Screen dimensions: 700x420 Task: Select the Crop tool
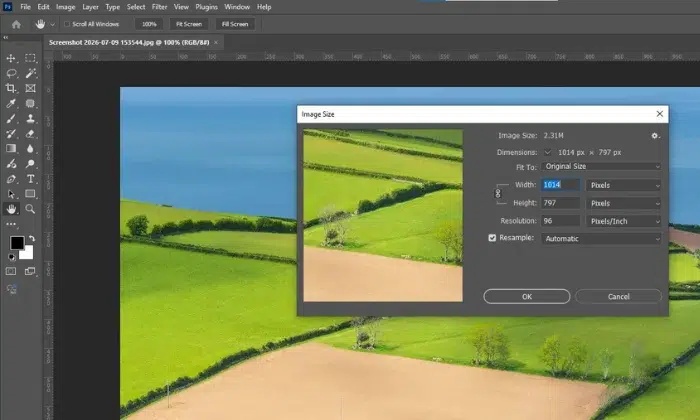tap(11, 88)
